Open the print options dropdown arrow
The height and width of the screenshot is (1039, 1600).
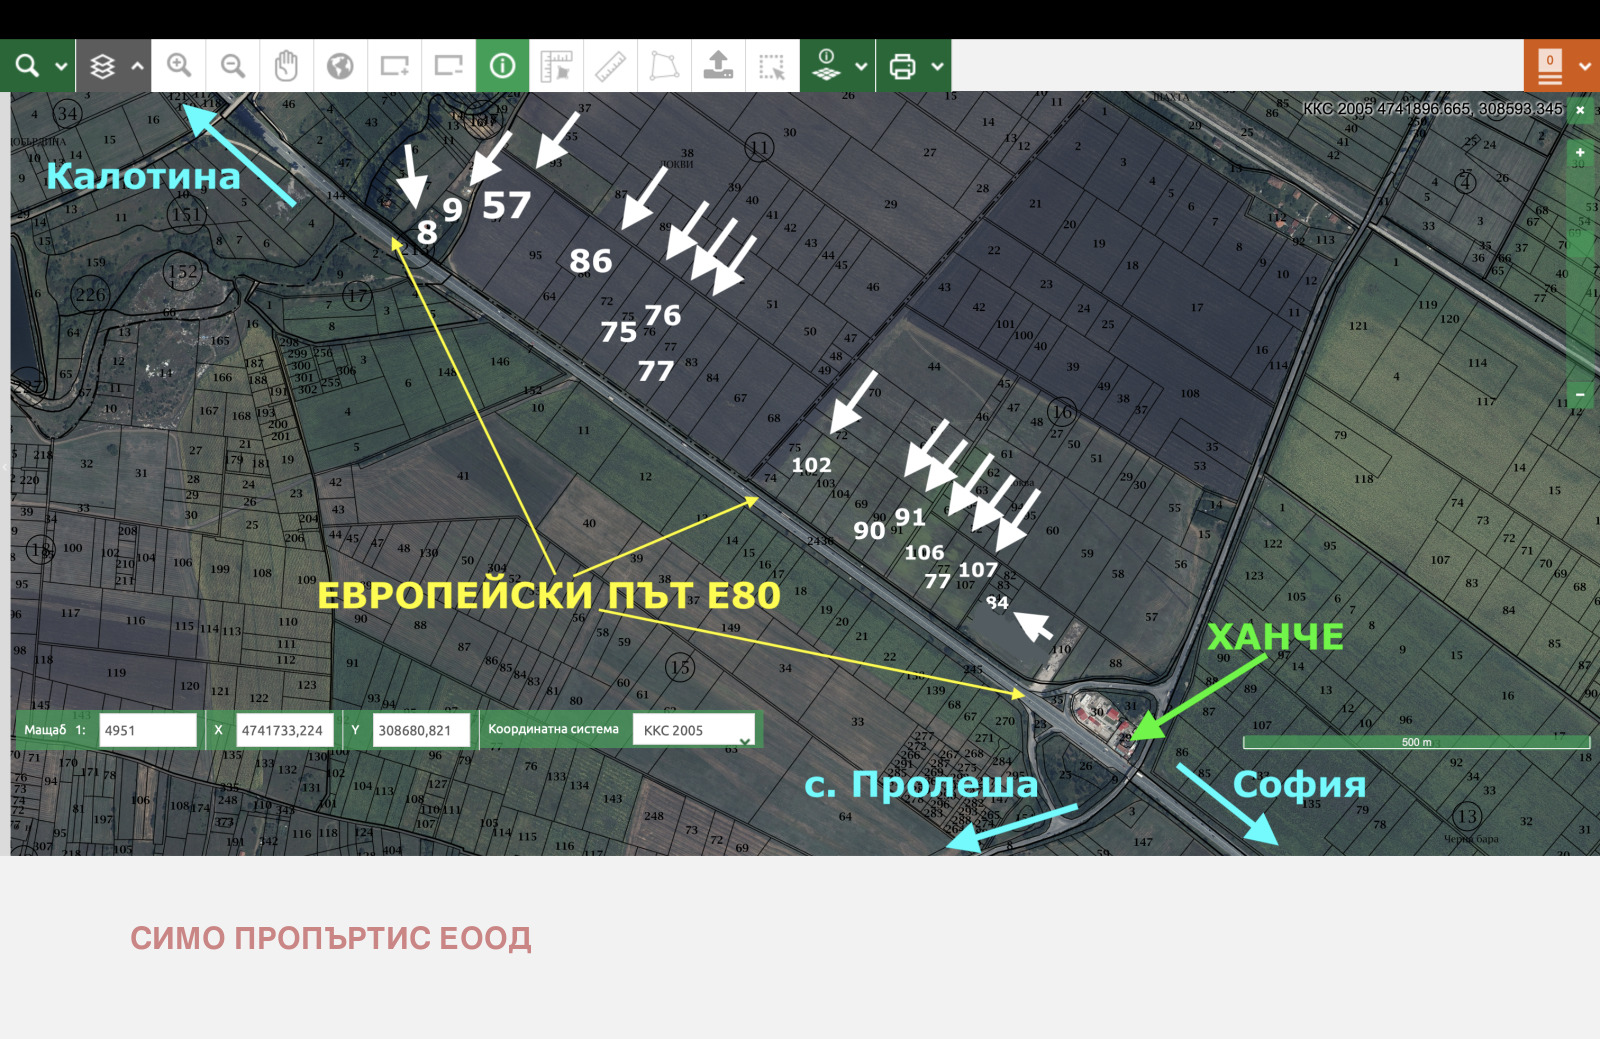pos(937,67)
